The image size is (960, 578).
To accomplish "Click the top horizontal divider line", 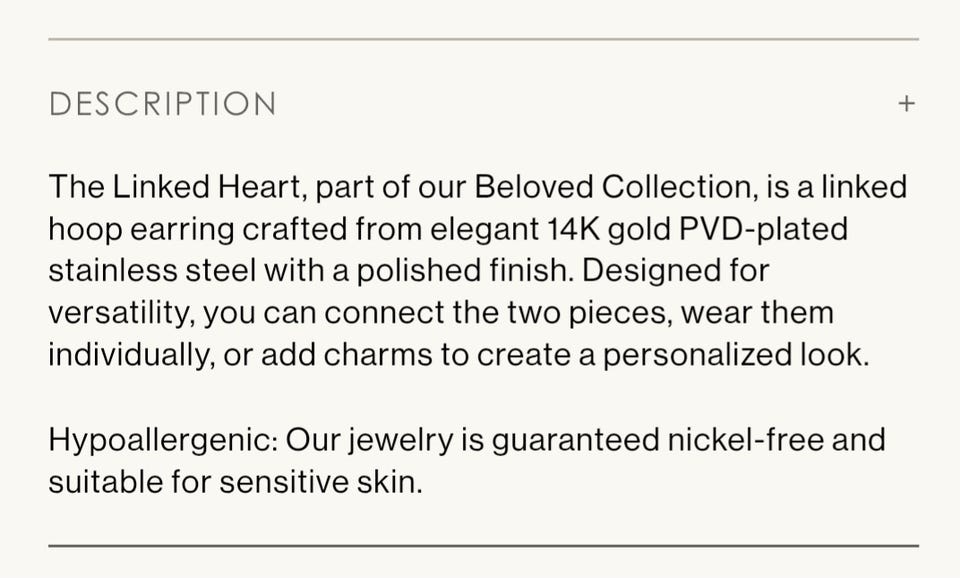I will pyautogui.click(x=483, y=40).
